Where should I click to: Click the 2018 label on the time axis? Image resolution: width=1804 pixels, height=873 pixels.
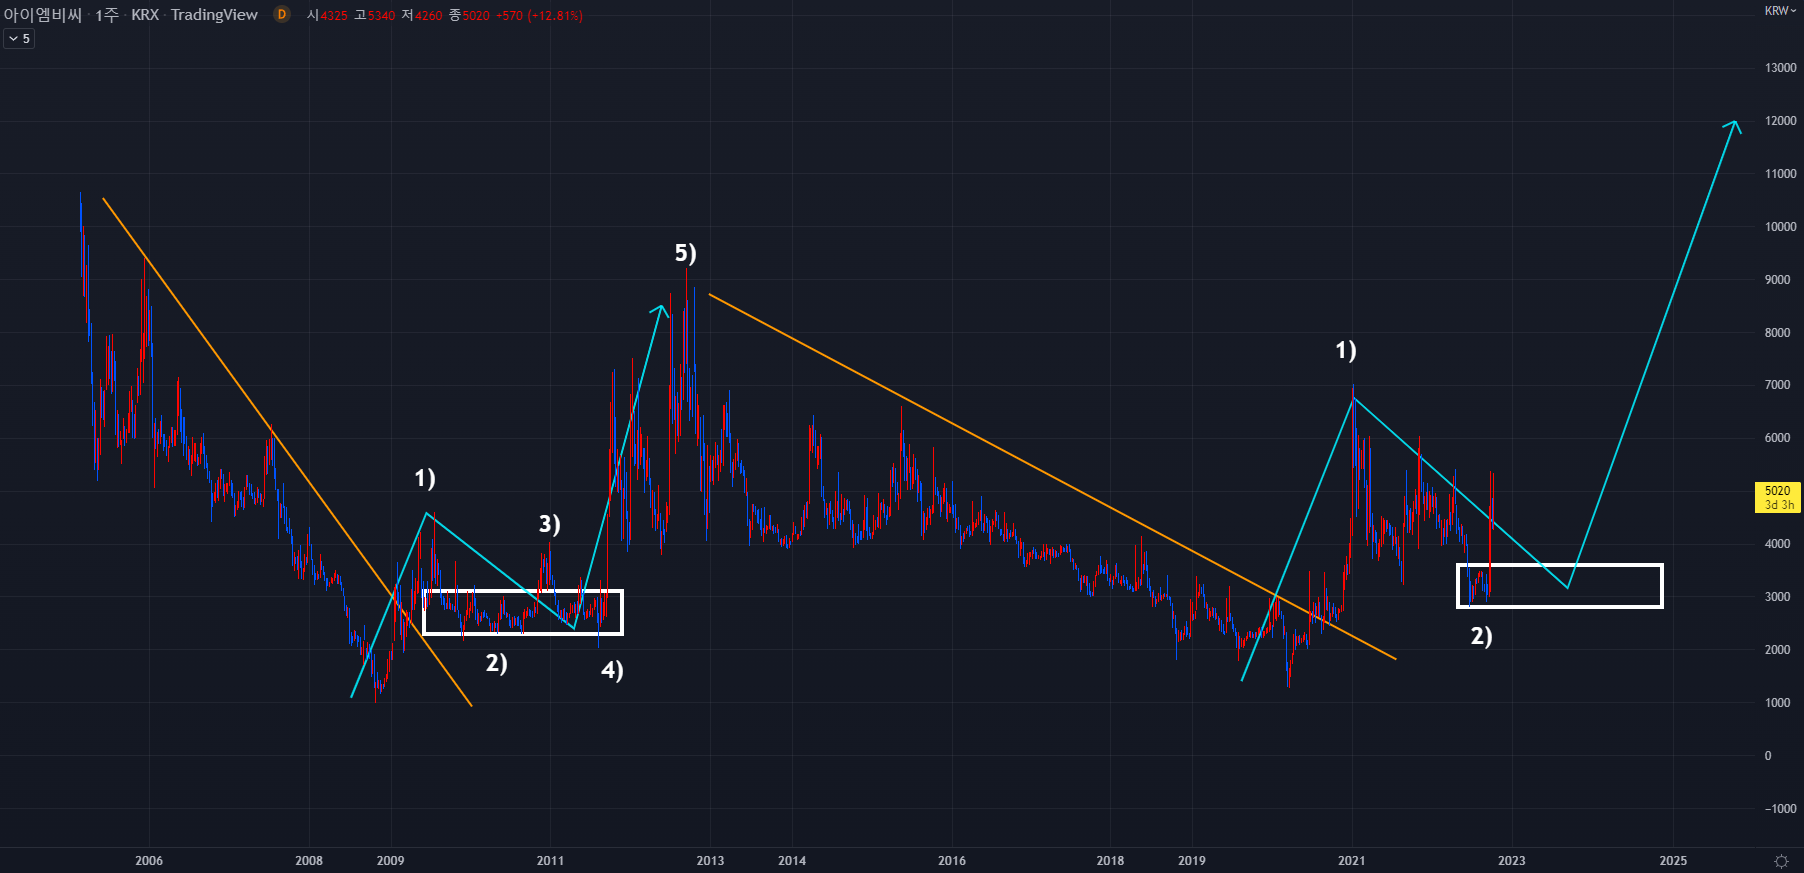point(1110,861)
